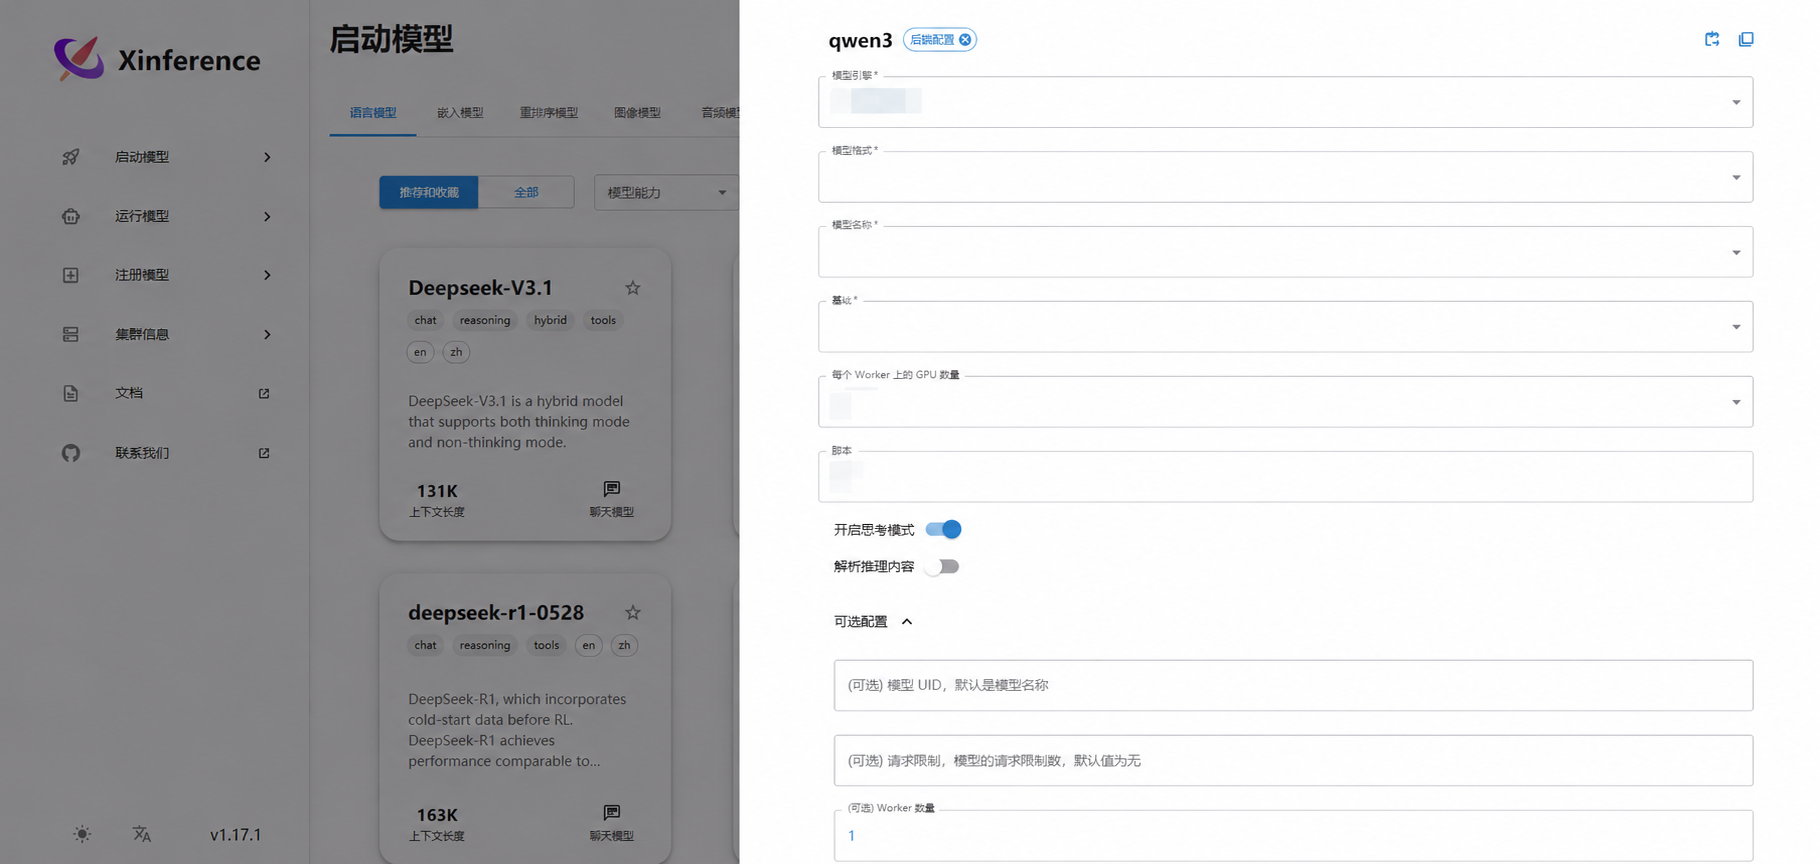
Task: Click the 运行模型 sidebar icon
Action: tap(71, 216)
